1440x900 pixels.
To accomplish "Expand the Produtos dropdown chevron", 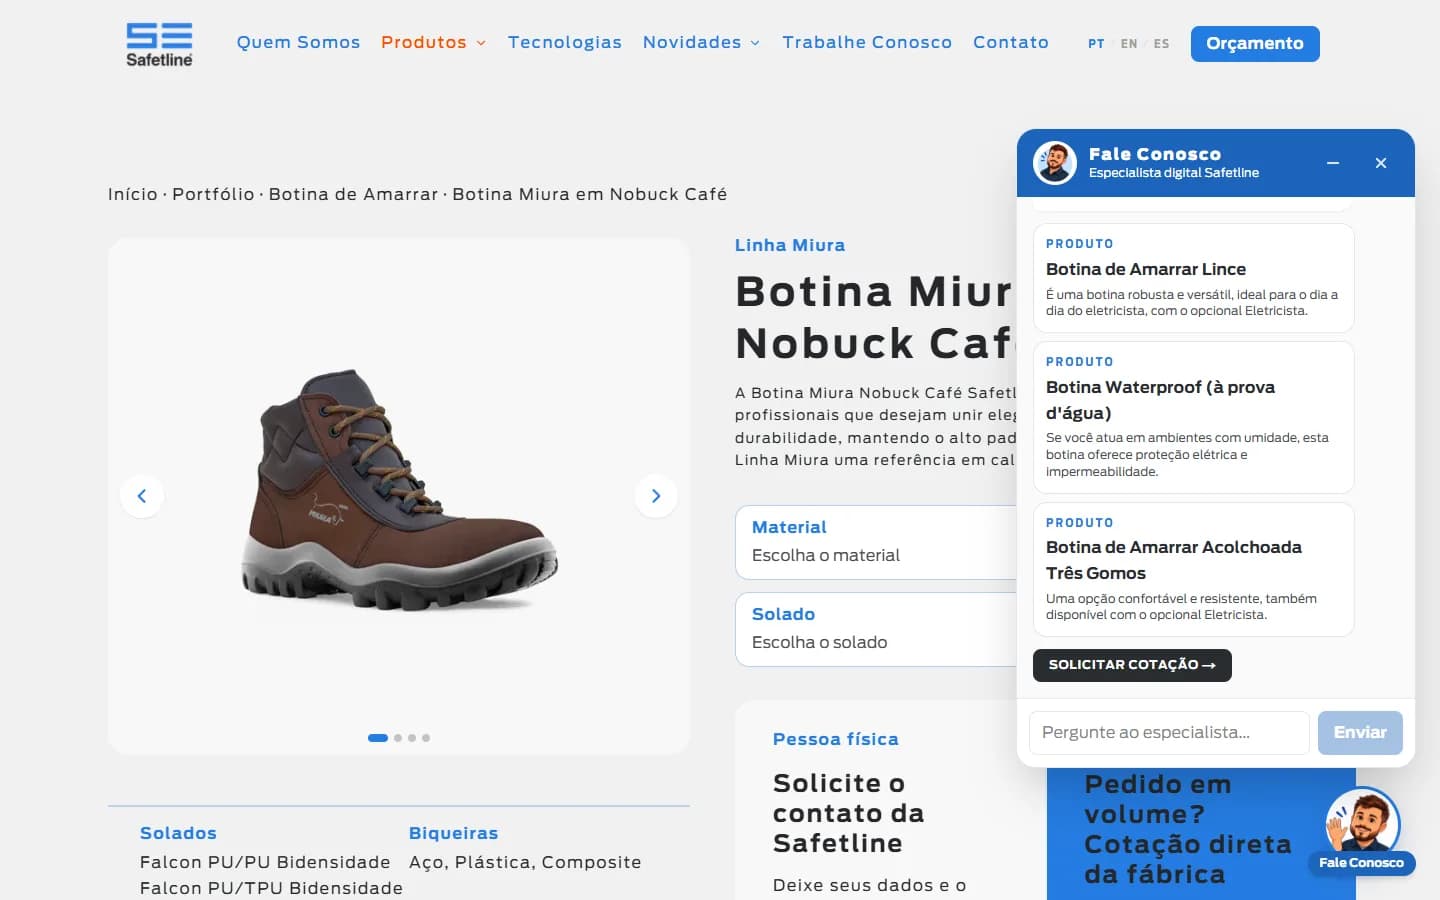I will coord(481,43).
